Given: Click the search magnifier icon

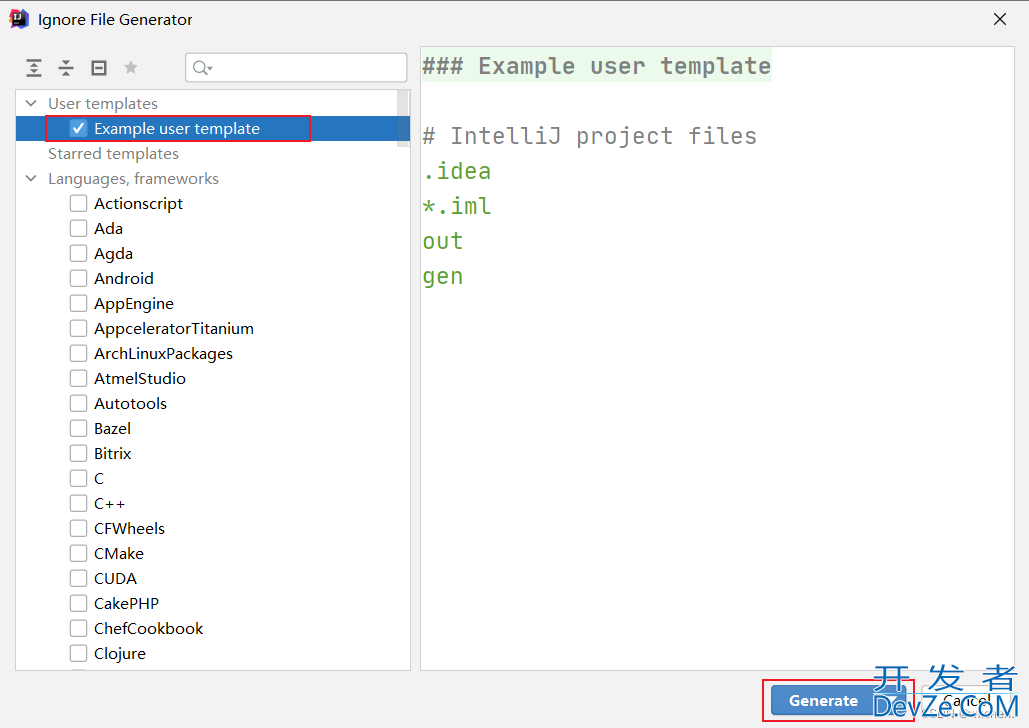Looking at the screenshot, I should pyautogui.click(x=201, y=68).
